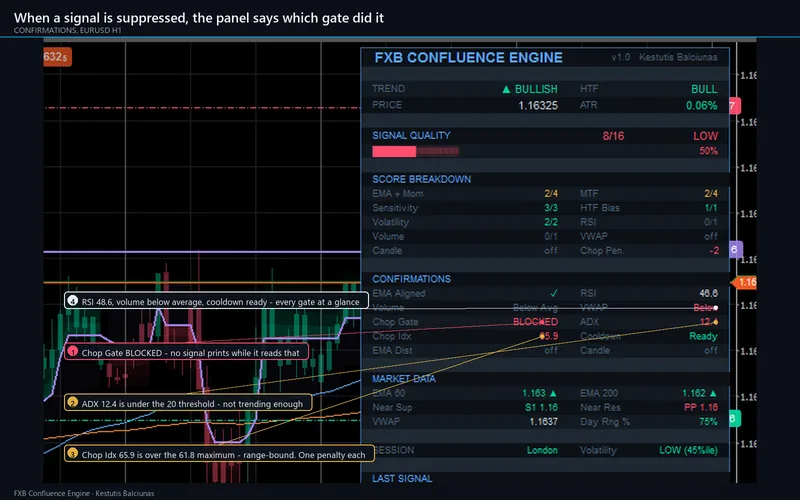The height and width of the screenshot is (500, 800).
Task: Click the EMA Aligned green check mark
Action: tap(554, 293)
